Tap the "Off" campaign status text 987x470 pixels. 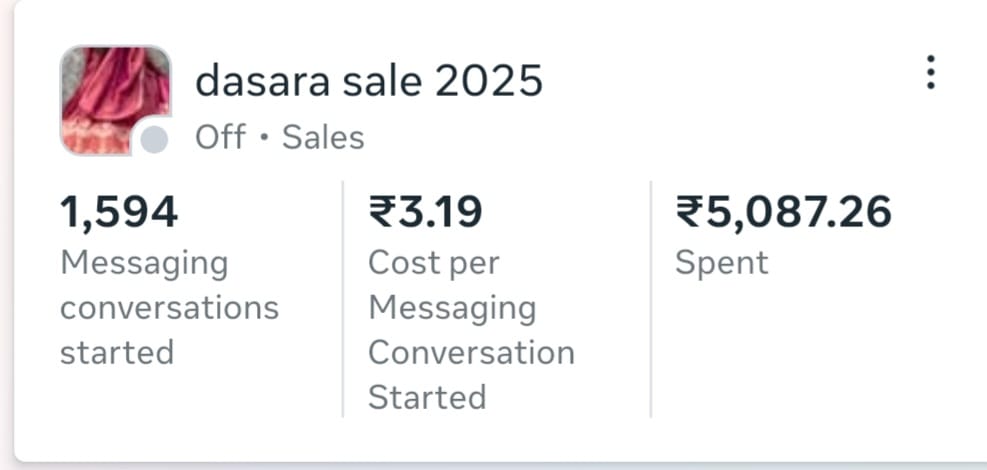(x=220, y=137)
